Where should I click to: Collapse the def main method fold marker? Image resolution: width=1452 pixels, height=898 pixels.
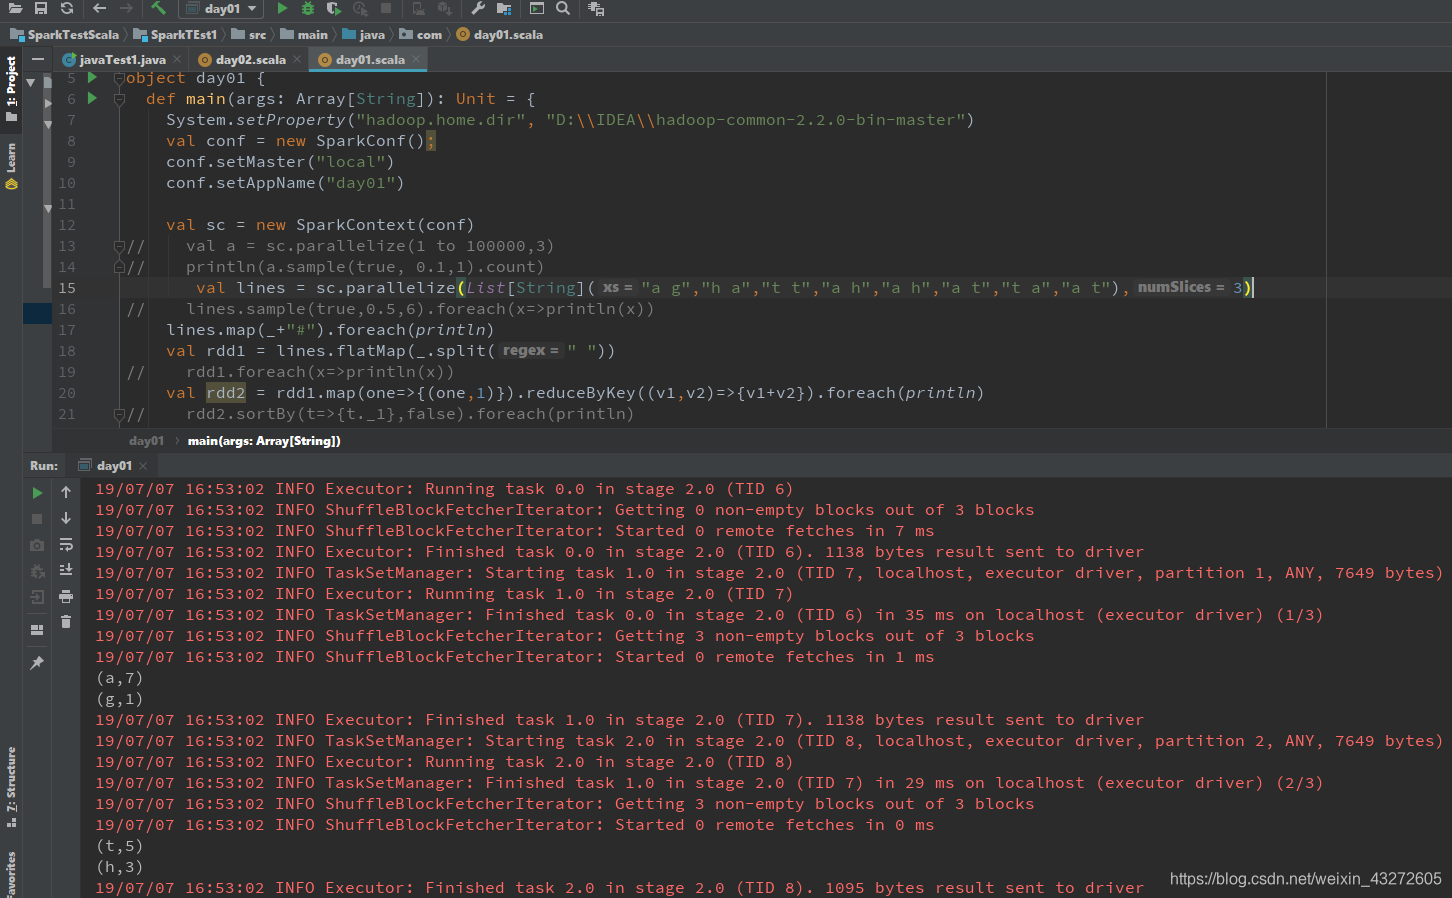119,99
